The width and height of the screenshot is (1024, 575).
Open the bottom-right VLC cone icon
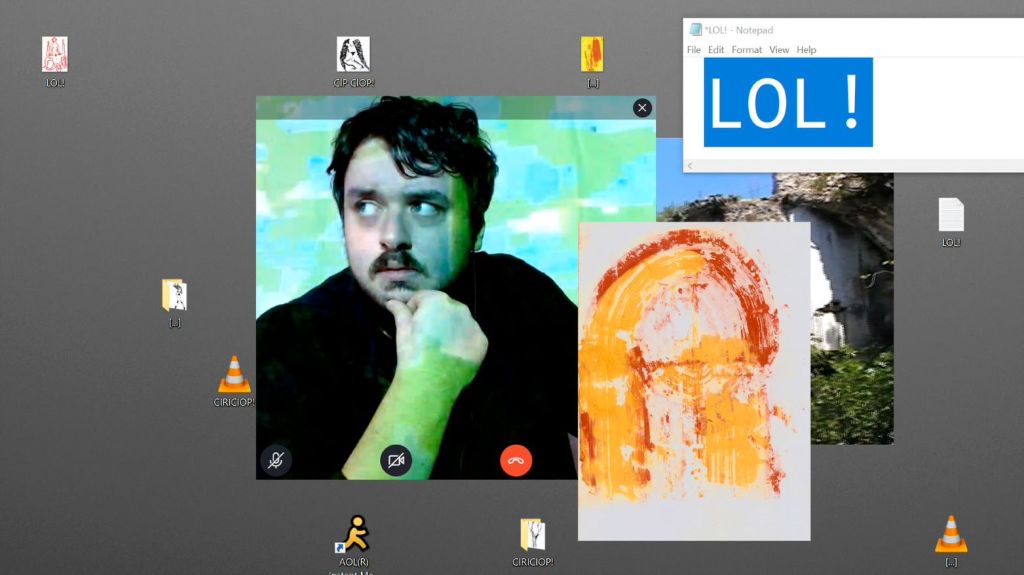(951, 535)
